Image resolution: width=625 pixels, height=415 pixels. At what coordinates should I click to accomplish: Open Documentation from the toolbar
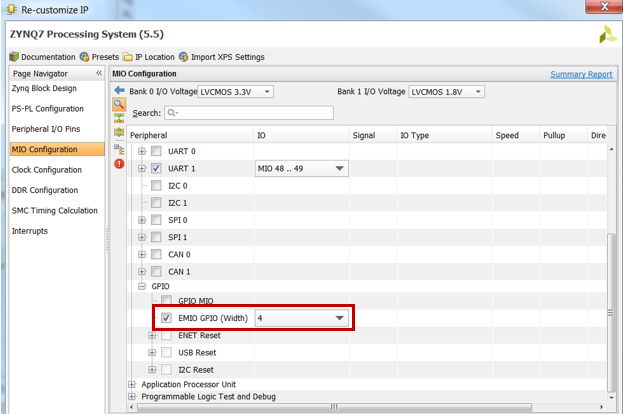coord(42,57)
